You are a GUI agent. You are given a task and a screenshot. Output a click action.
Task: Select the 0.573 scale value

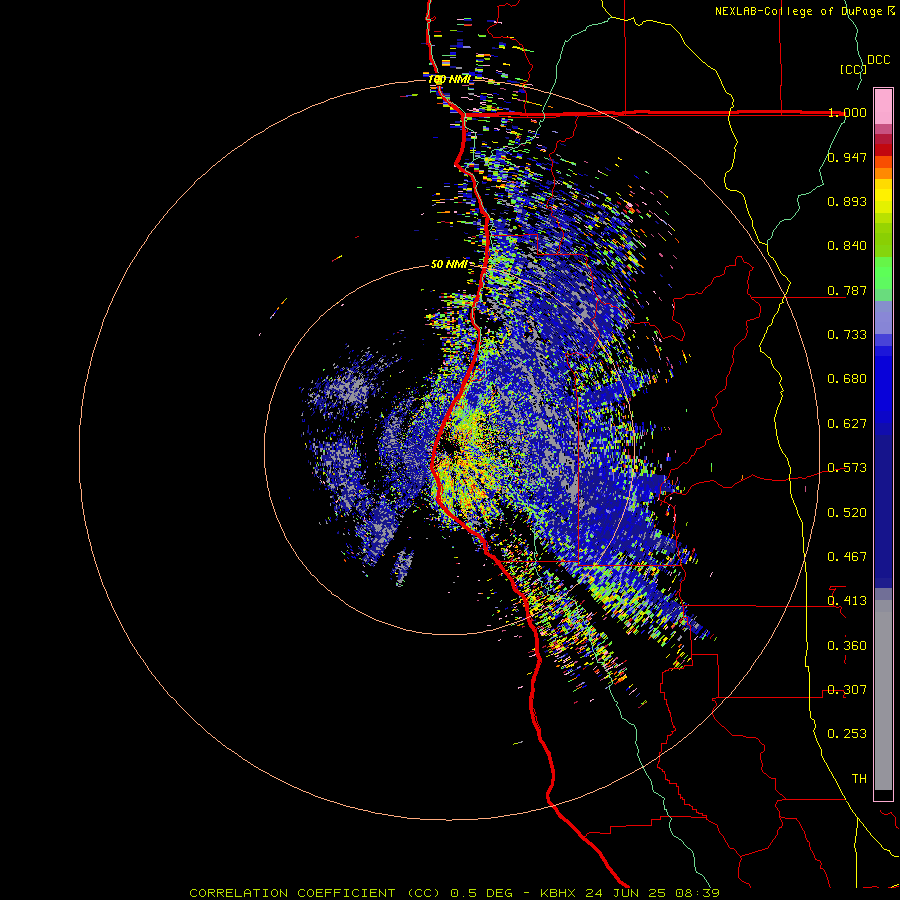(x=847, y=468)
